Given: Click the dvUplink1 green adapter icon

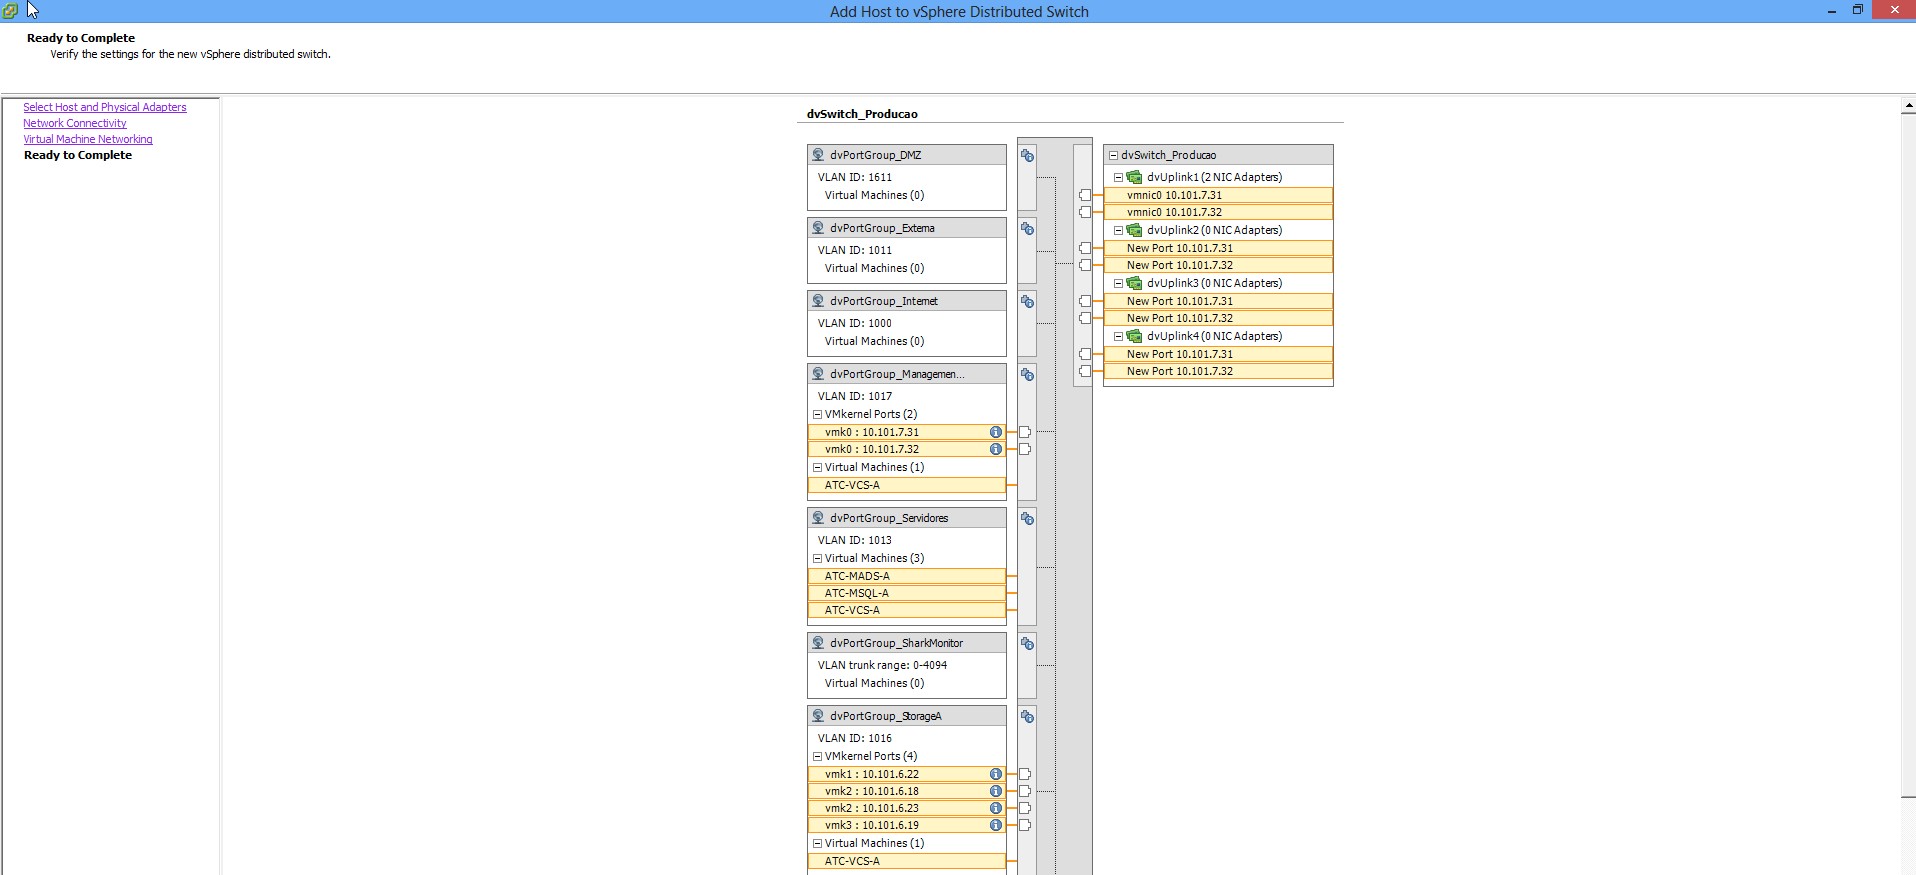Looking at the screenshot, I should click(x=1134, y=177).
